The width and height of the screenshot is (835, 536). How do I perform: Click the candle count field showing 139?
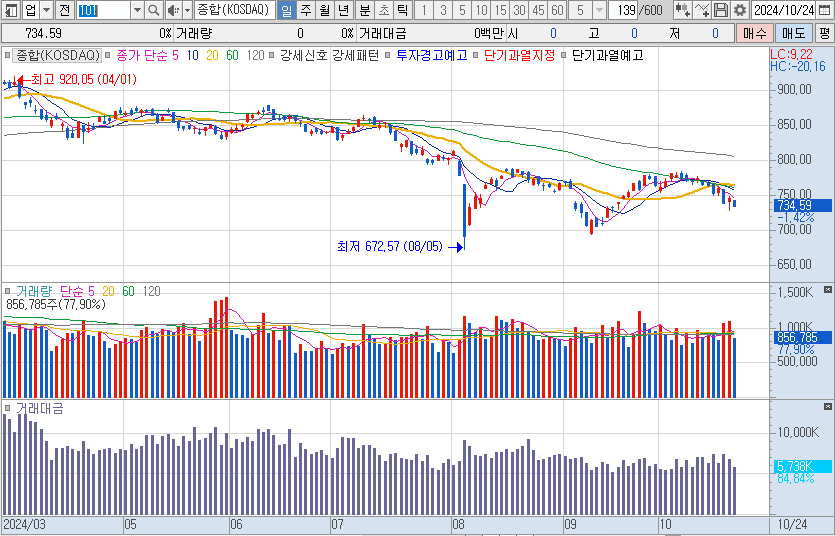pos(625,10)
